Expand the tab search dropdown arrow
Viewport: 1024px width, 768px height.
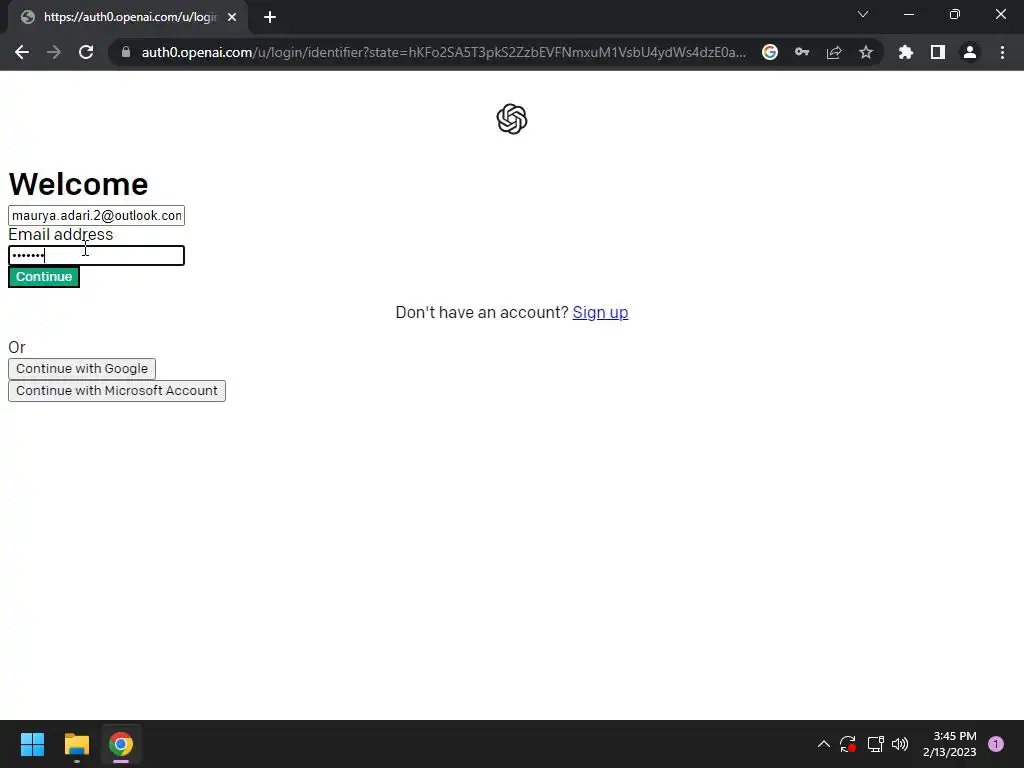(x=863, y=14)
